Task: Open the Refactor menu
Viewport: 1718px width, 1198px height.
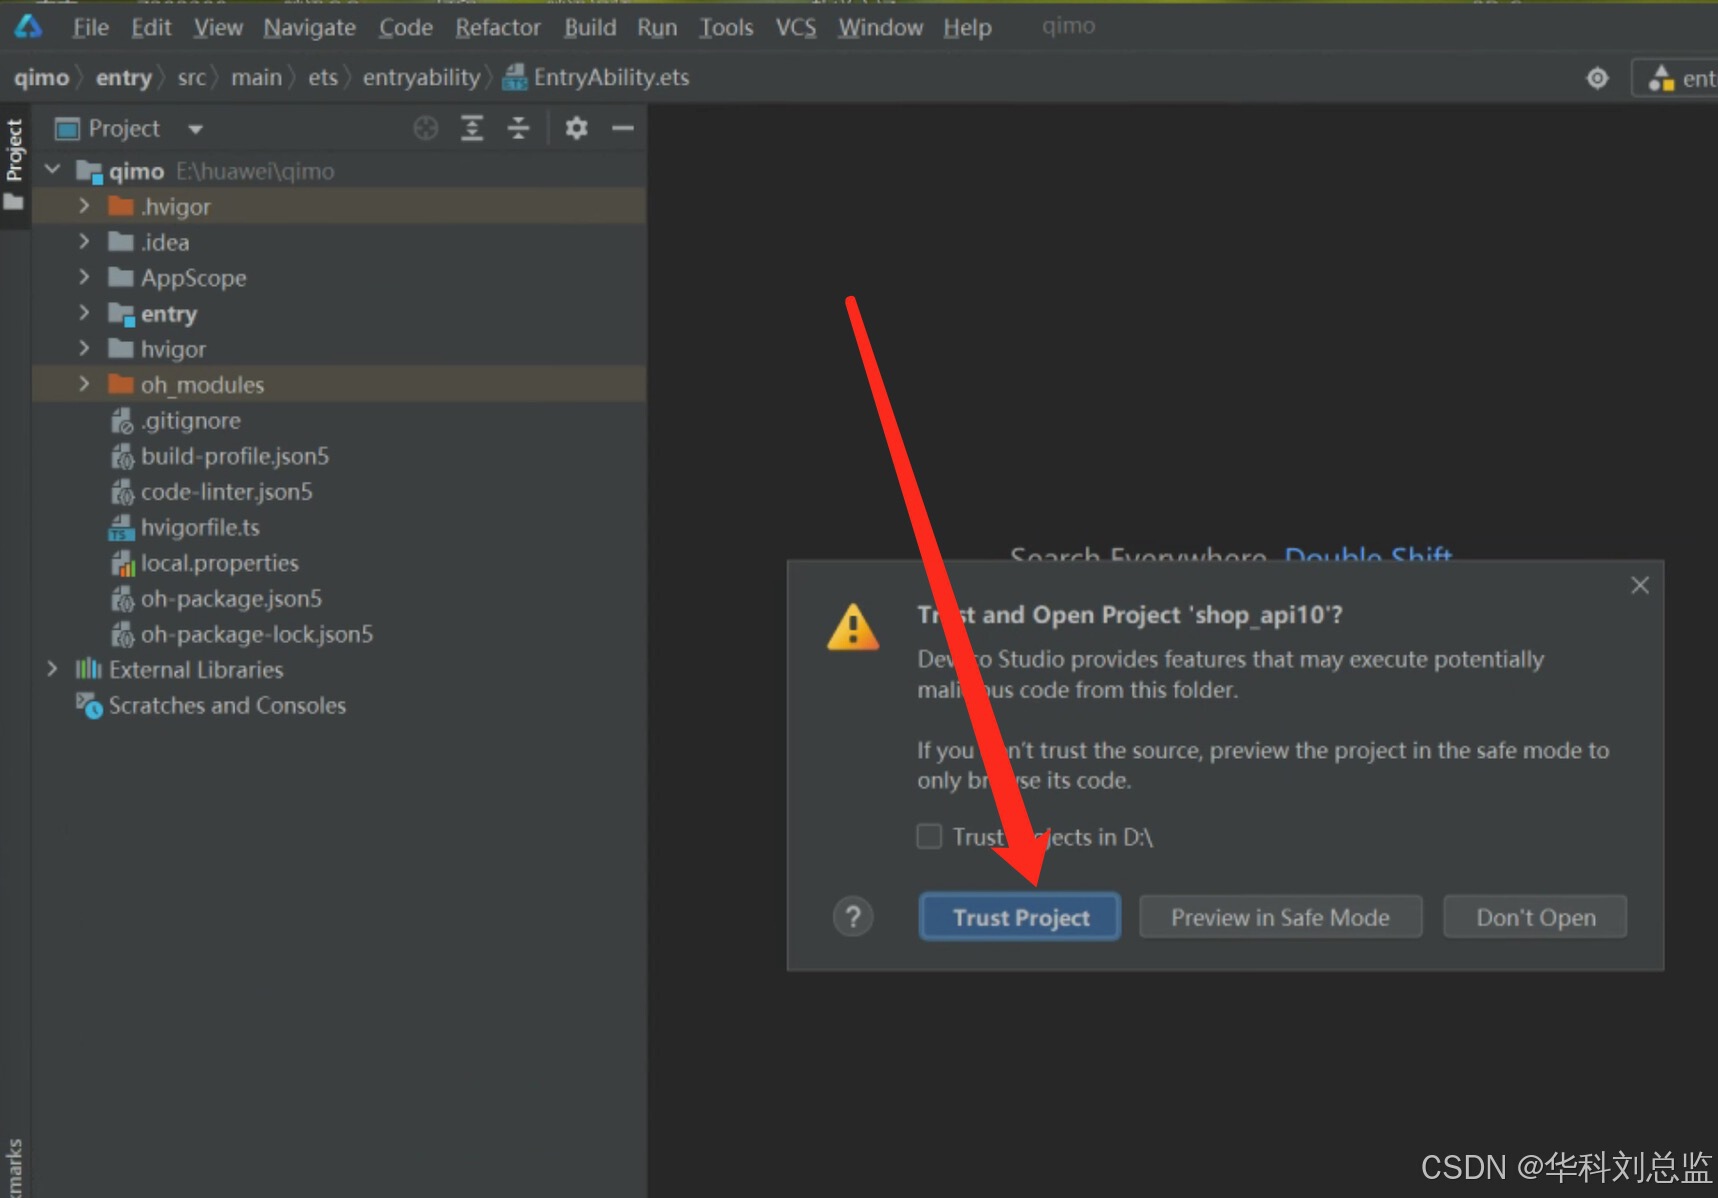Action: coord(497,27)
